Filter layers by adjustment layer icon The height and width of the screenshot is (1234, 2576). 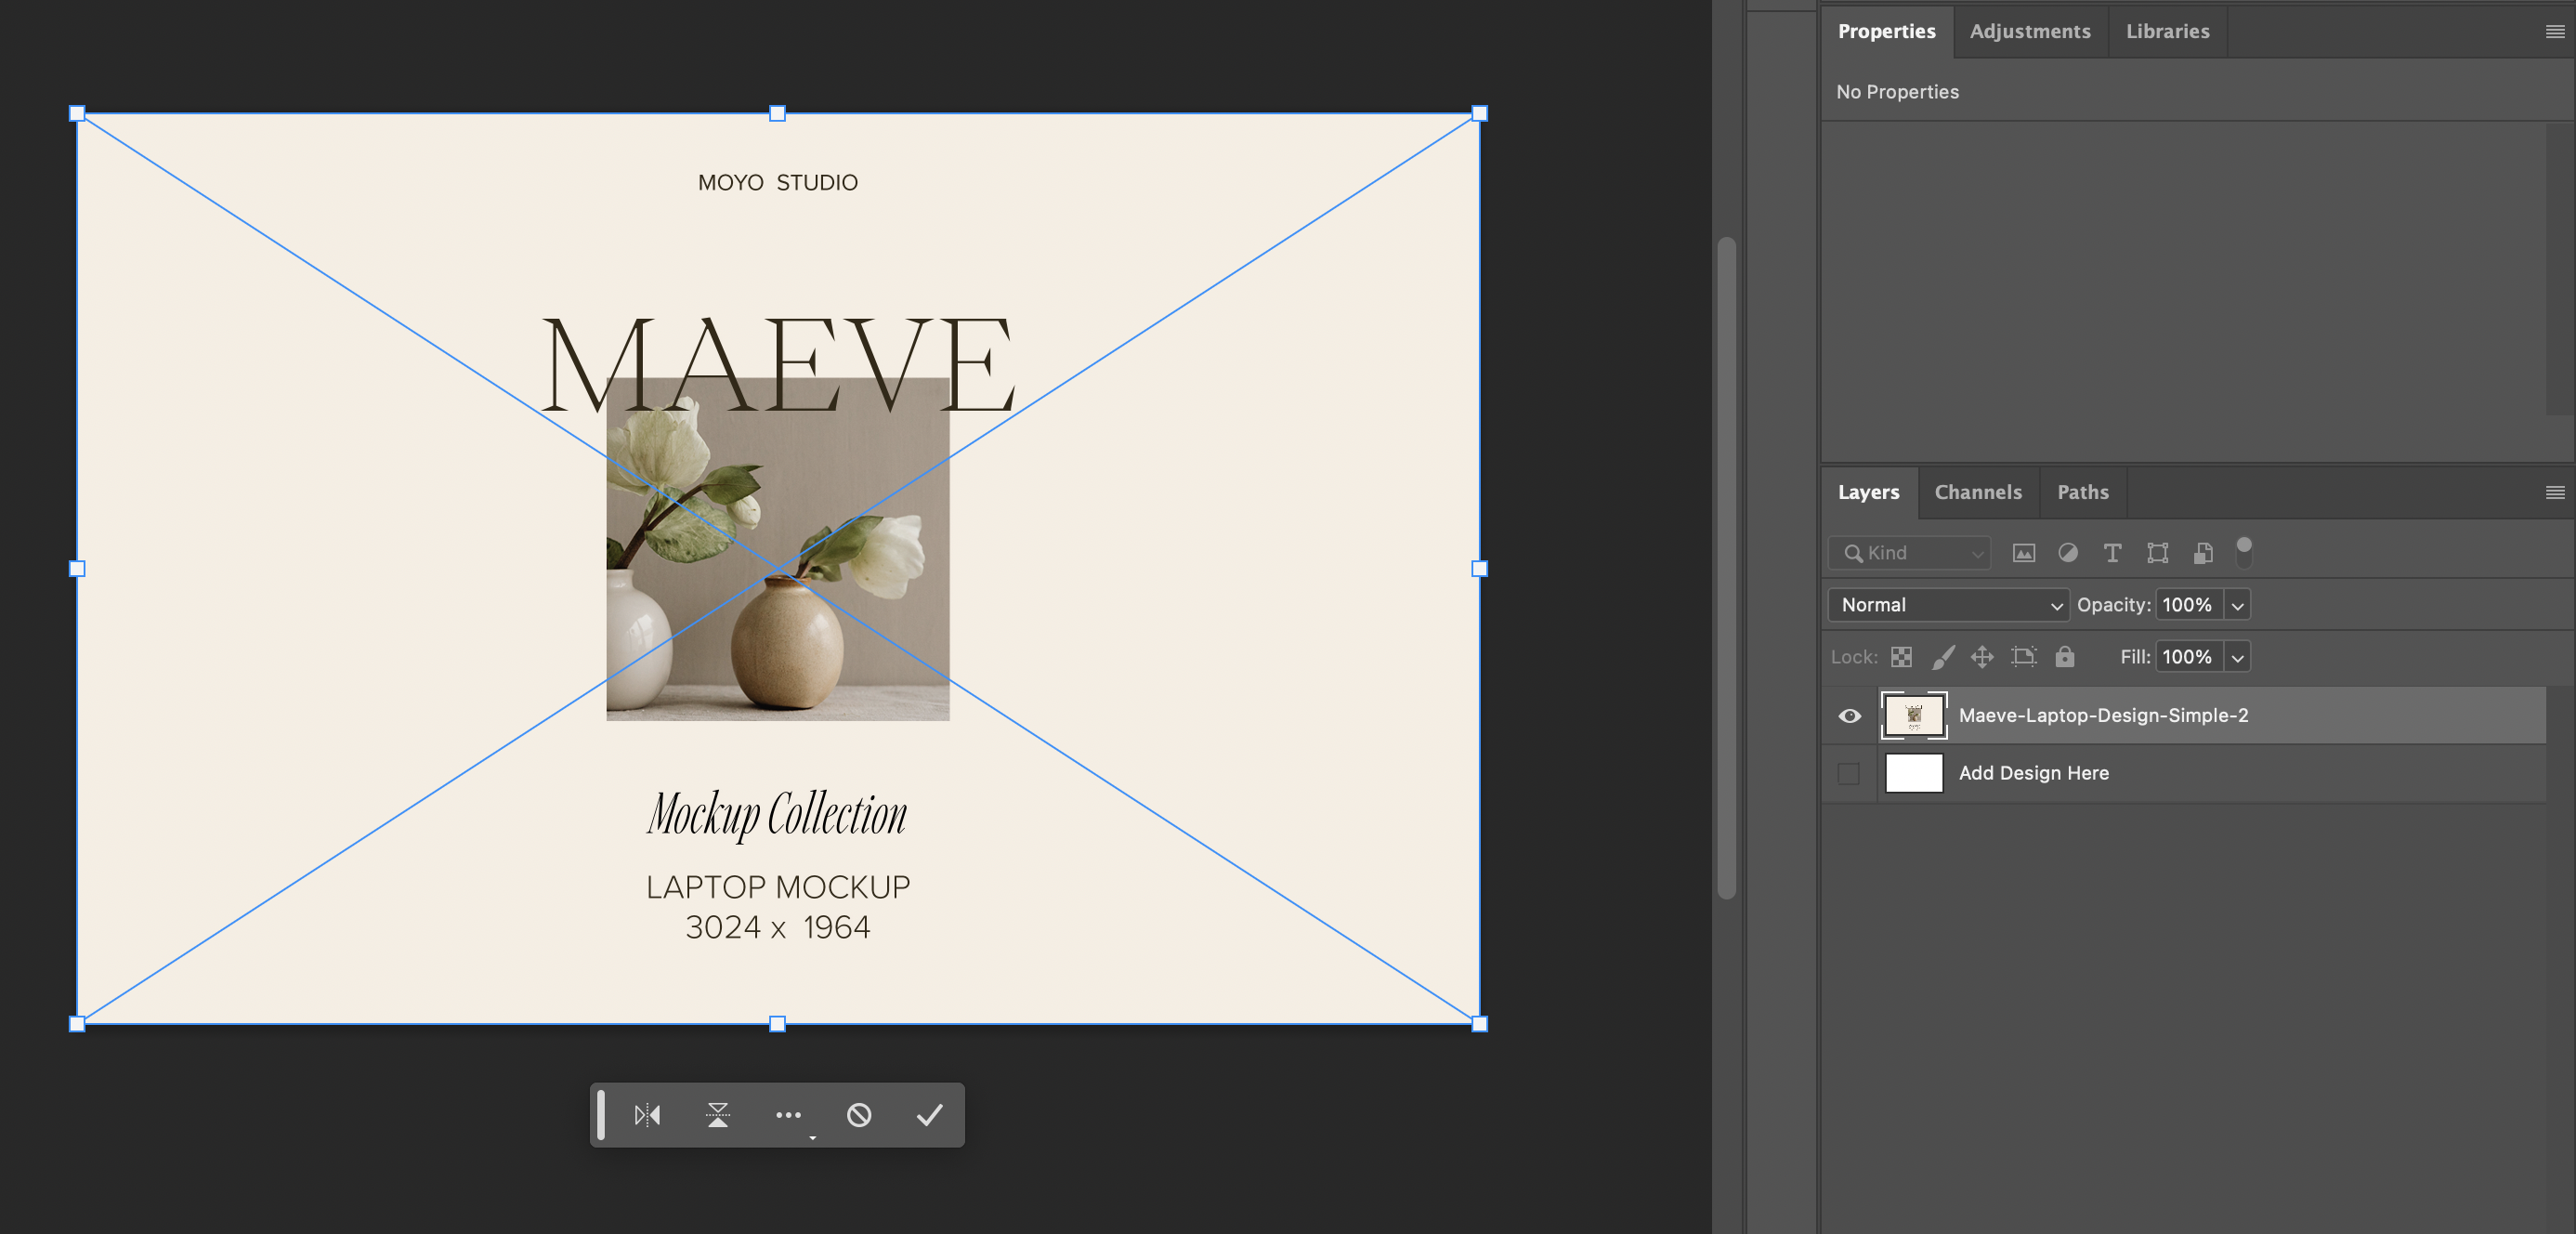click(x=2068, y=553)
